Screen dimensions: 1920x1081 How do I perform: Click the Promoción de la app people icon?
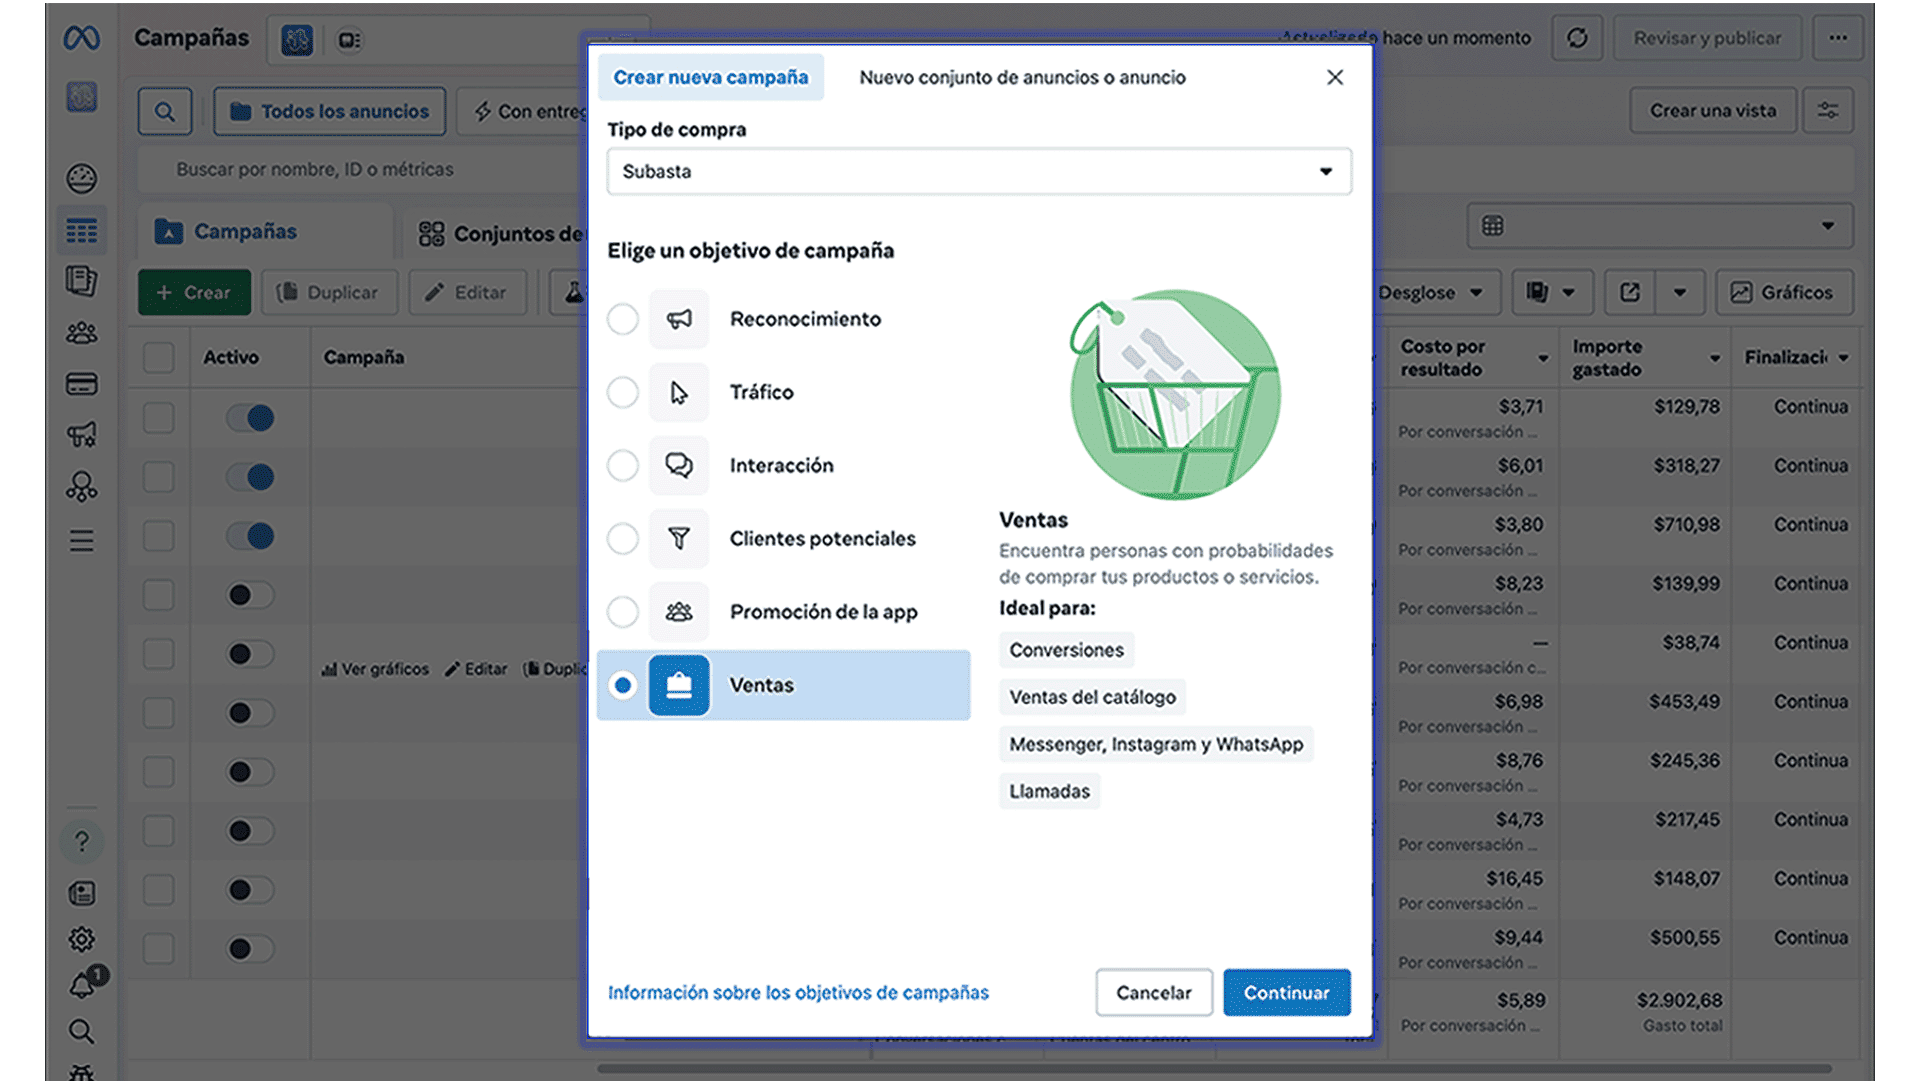coord(679,611)
